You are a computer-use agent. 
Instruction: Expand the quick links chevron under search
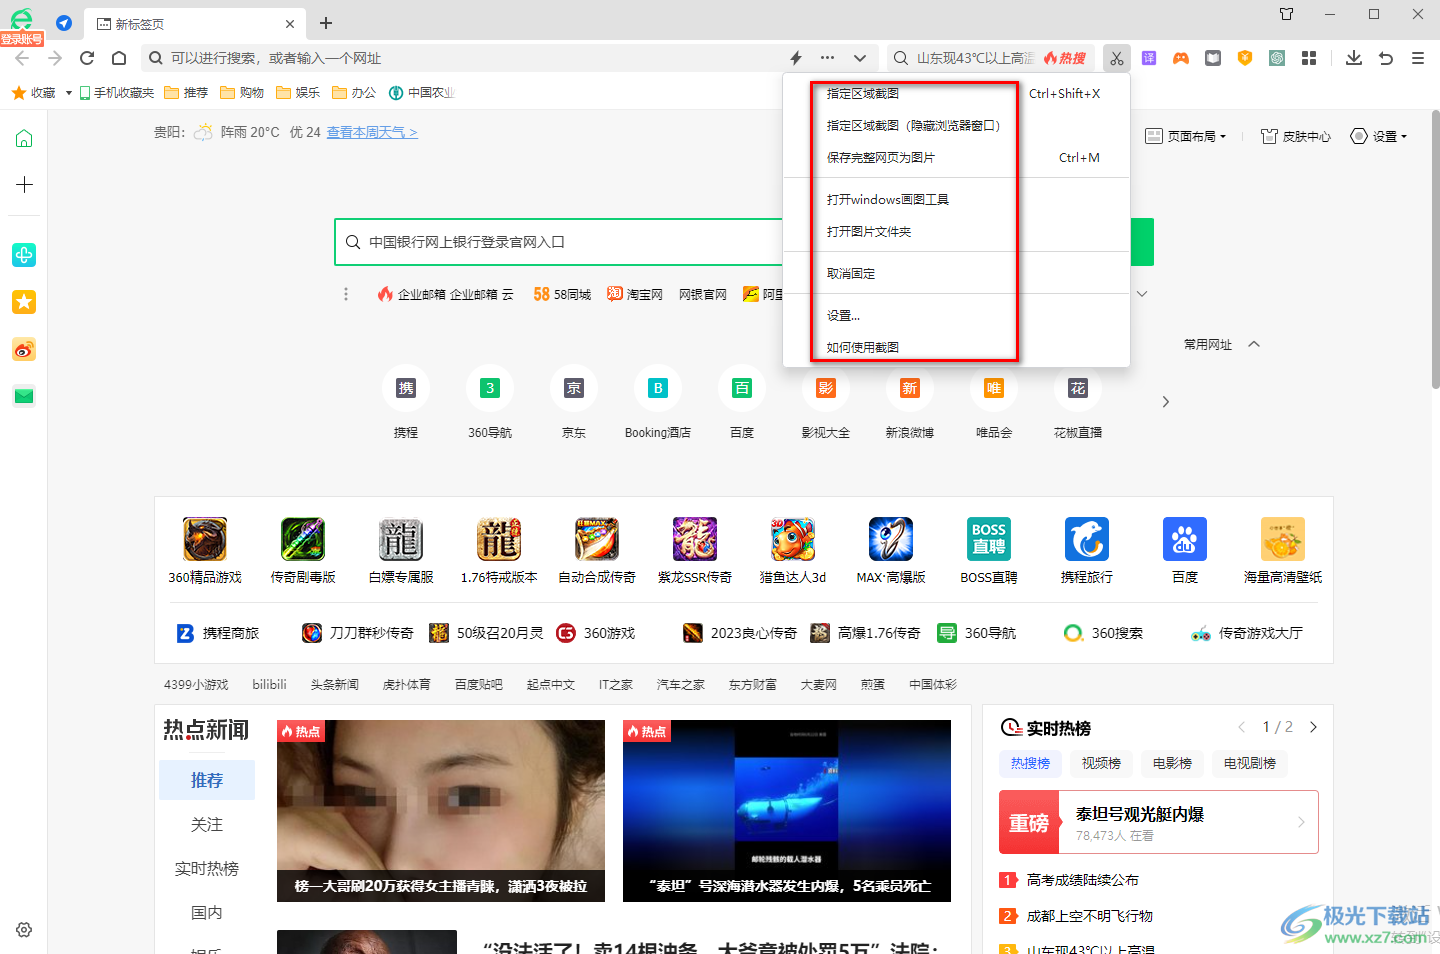(1142, 294)
